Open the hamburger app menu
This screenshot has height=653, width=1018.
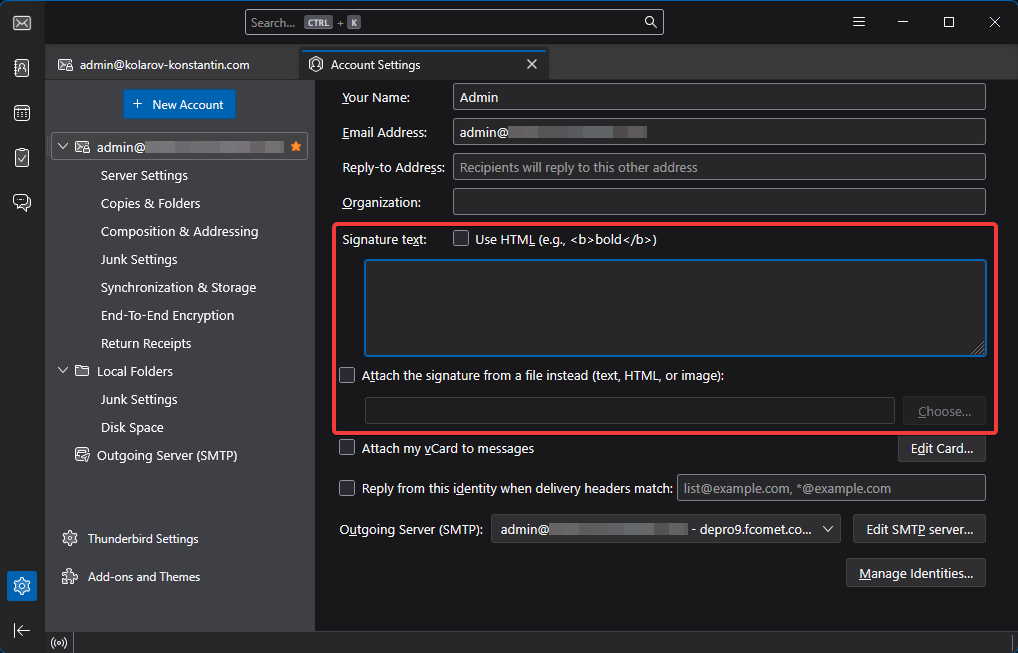[859, 22]
